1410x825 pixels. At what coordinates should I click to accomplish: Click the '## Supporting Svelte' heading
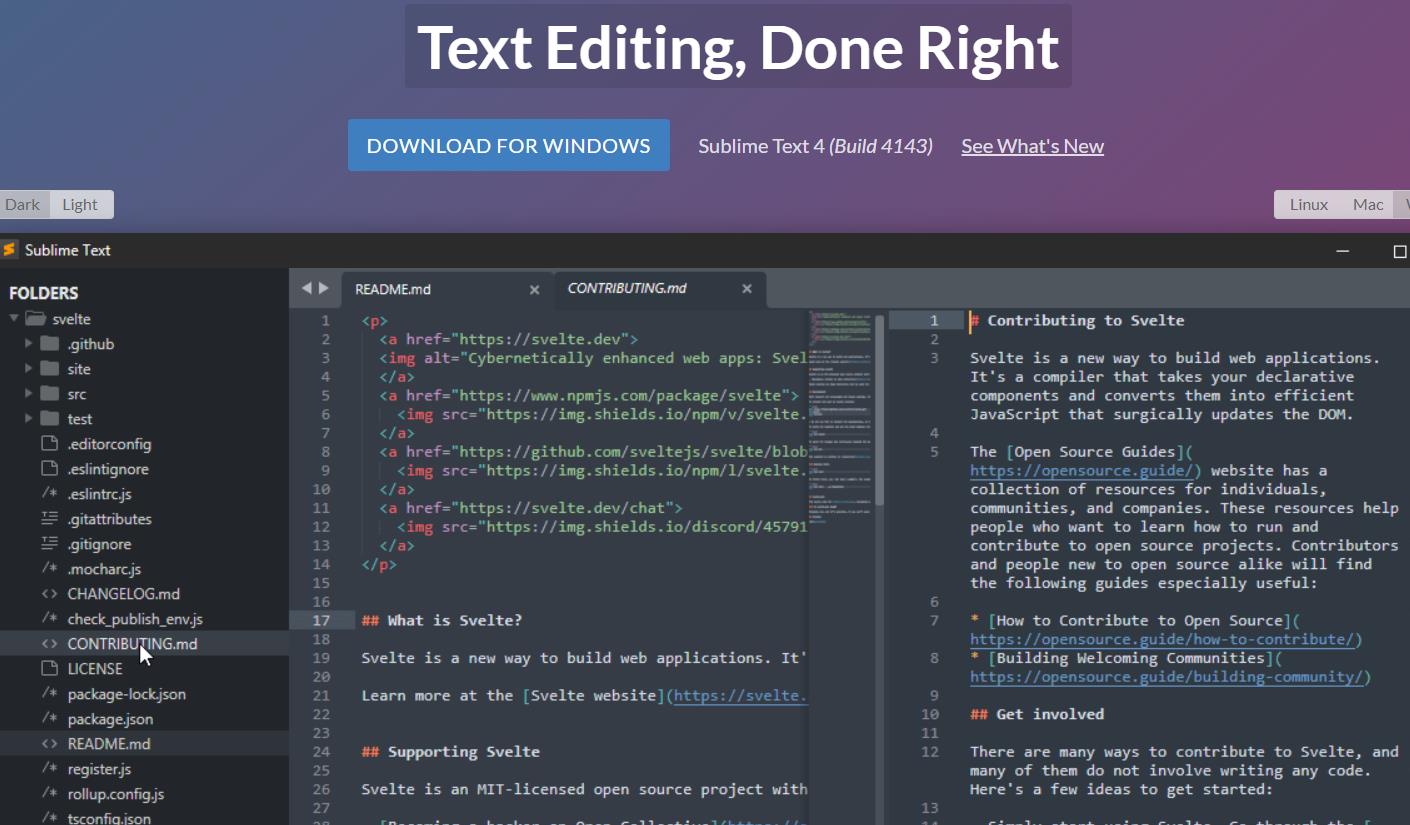click(451, 752)
